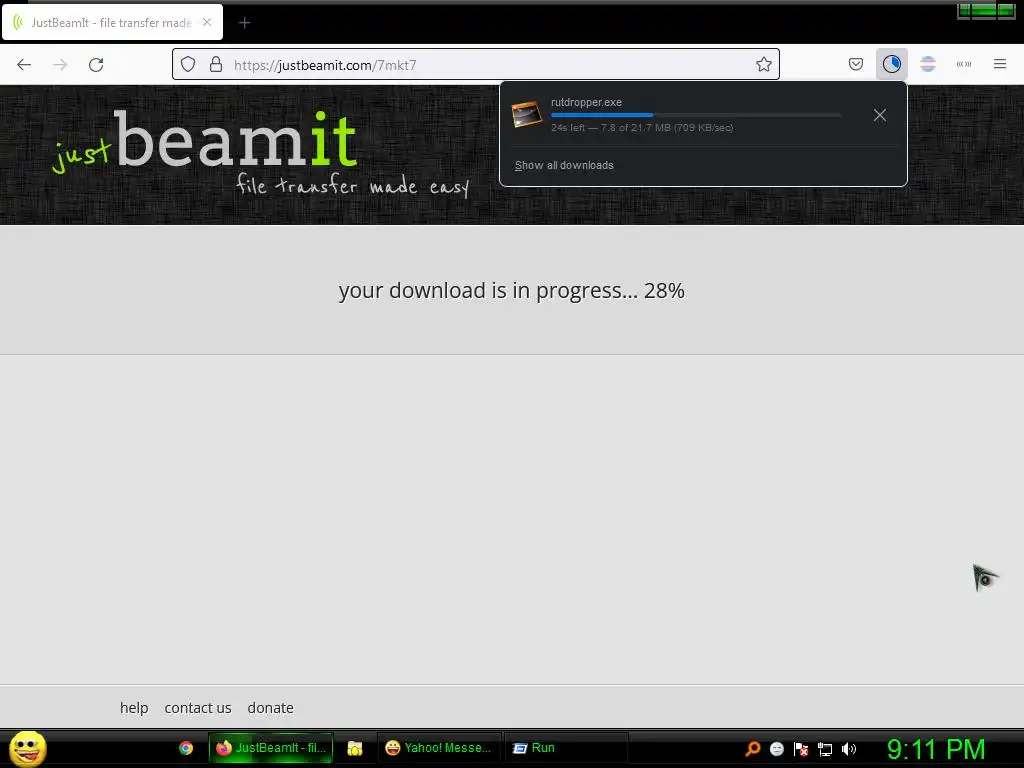Open the tracking protection shield icon
Screen dimensions: 1024x768
tap(188, 65)
